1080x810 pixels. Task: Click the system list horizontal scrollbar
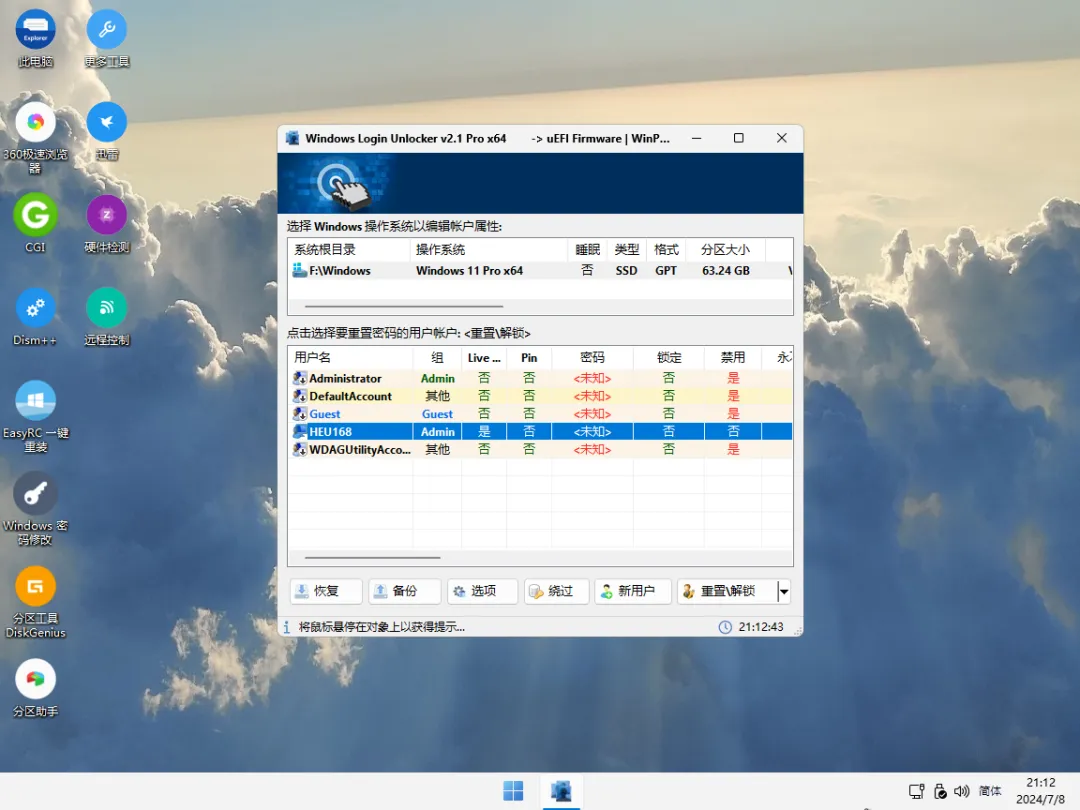click(404, 307)
